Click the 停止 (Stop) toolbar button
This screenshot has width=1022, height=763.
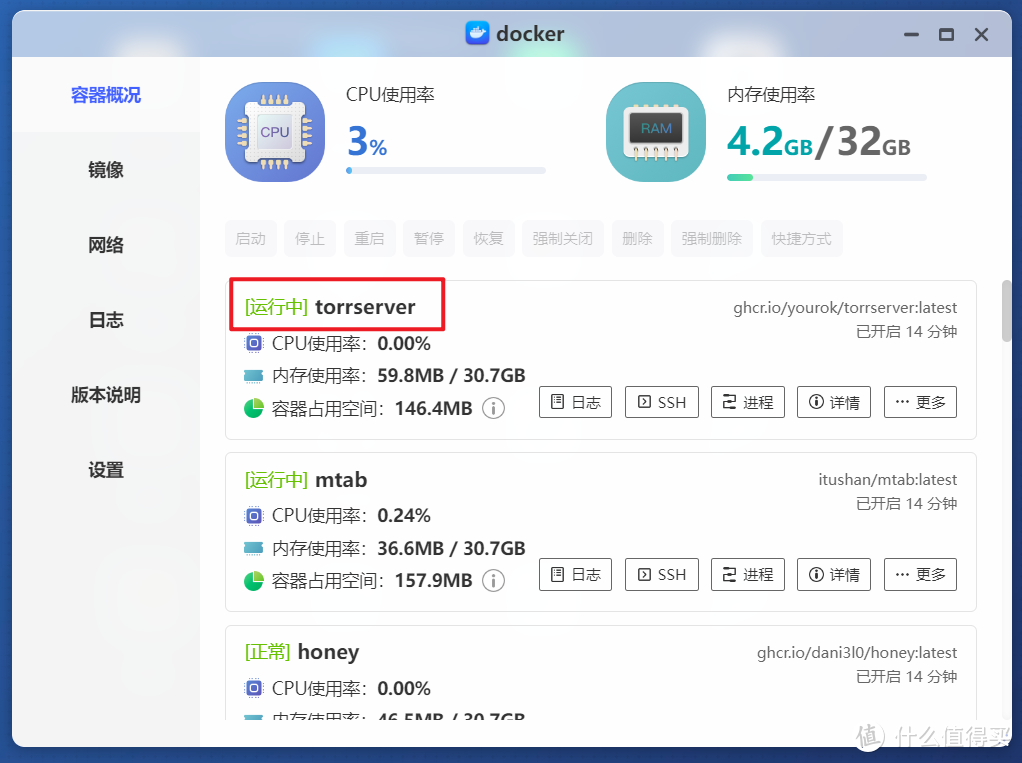coord(310,238)
